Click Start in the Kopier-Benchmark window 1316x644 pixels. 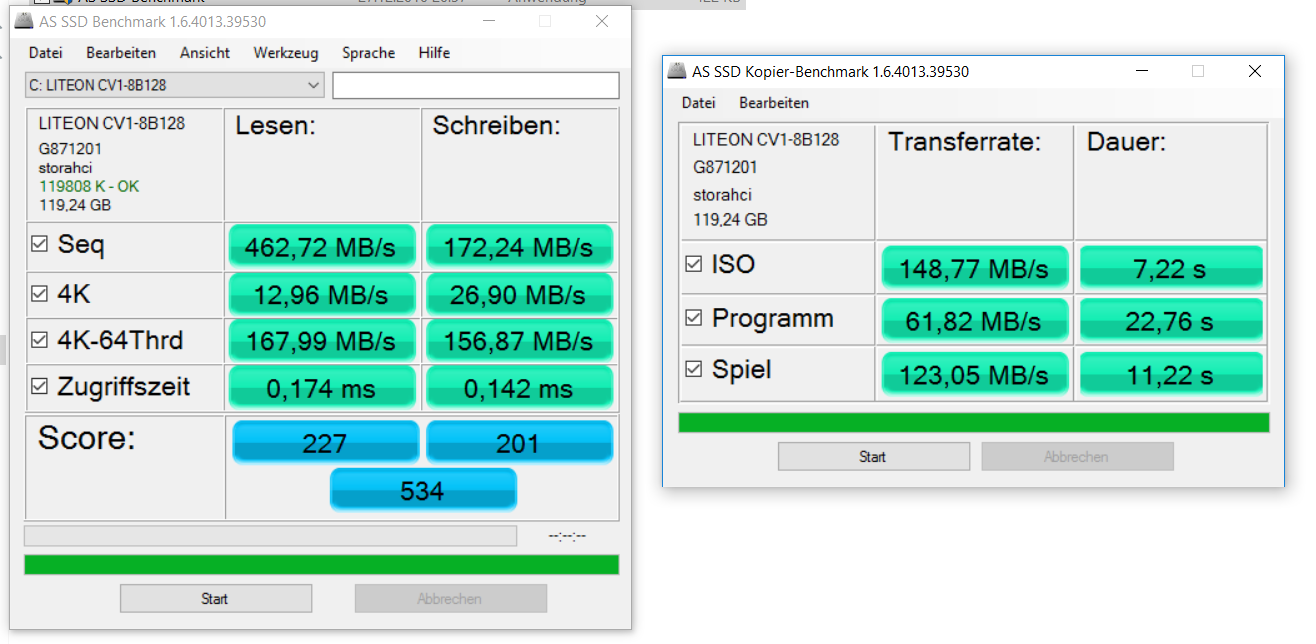pos(873,457)
